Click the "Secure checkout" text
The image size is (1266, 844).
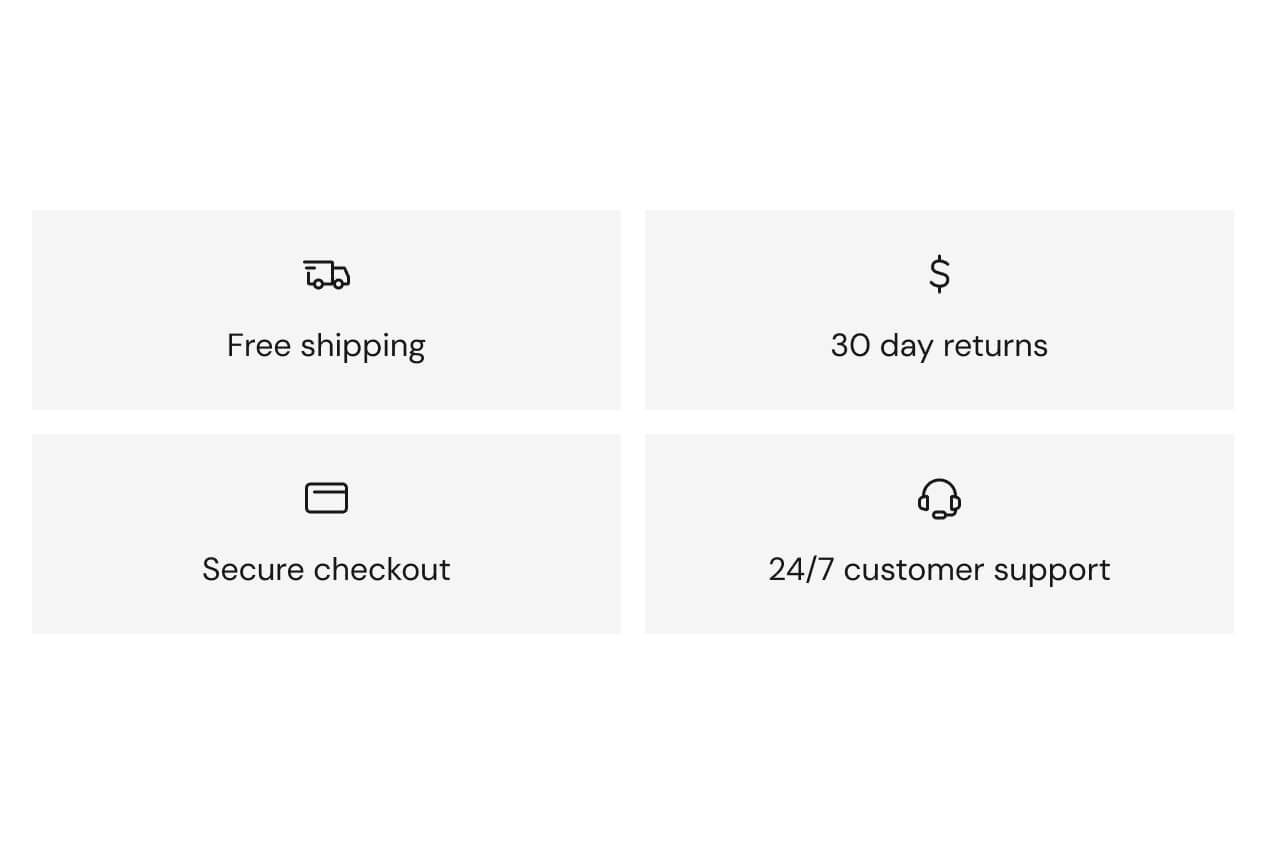[326, 570]
